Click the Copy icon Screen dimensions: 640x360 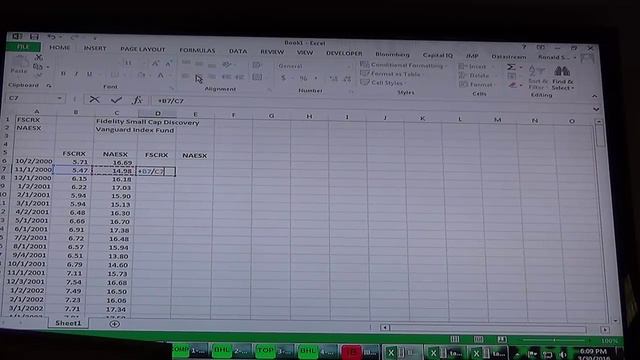tap(38, 66)
